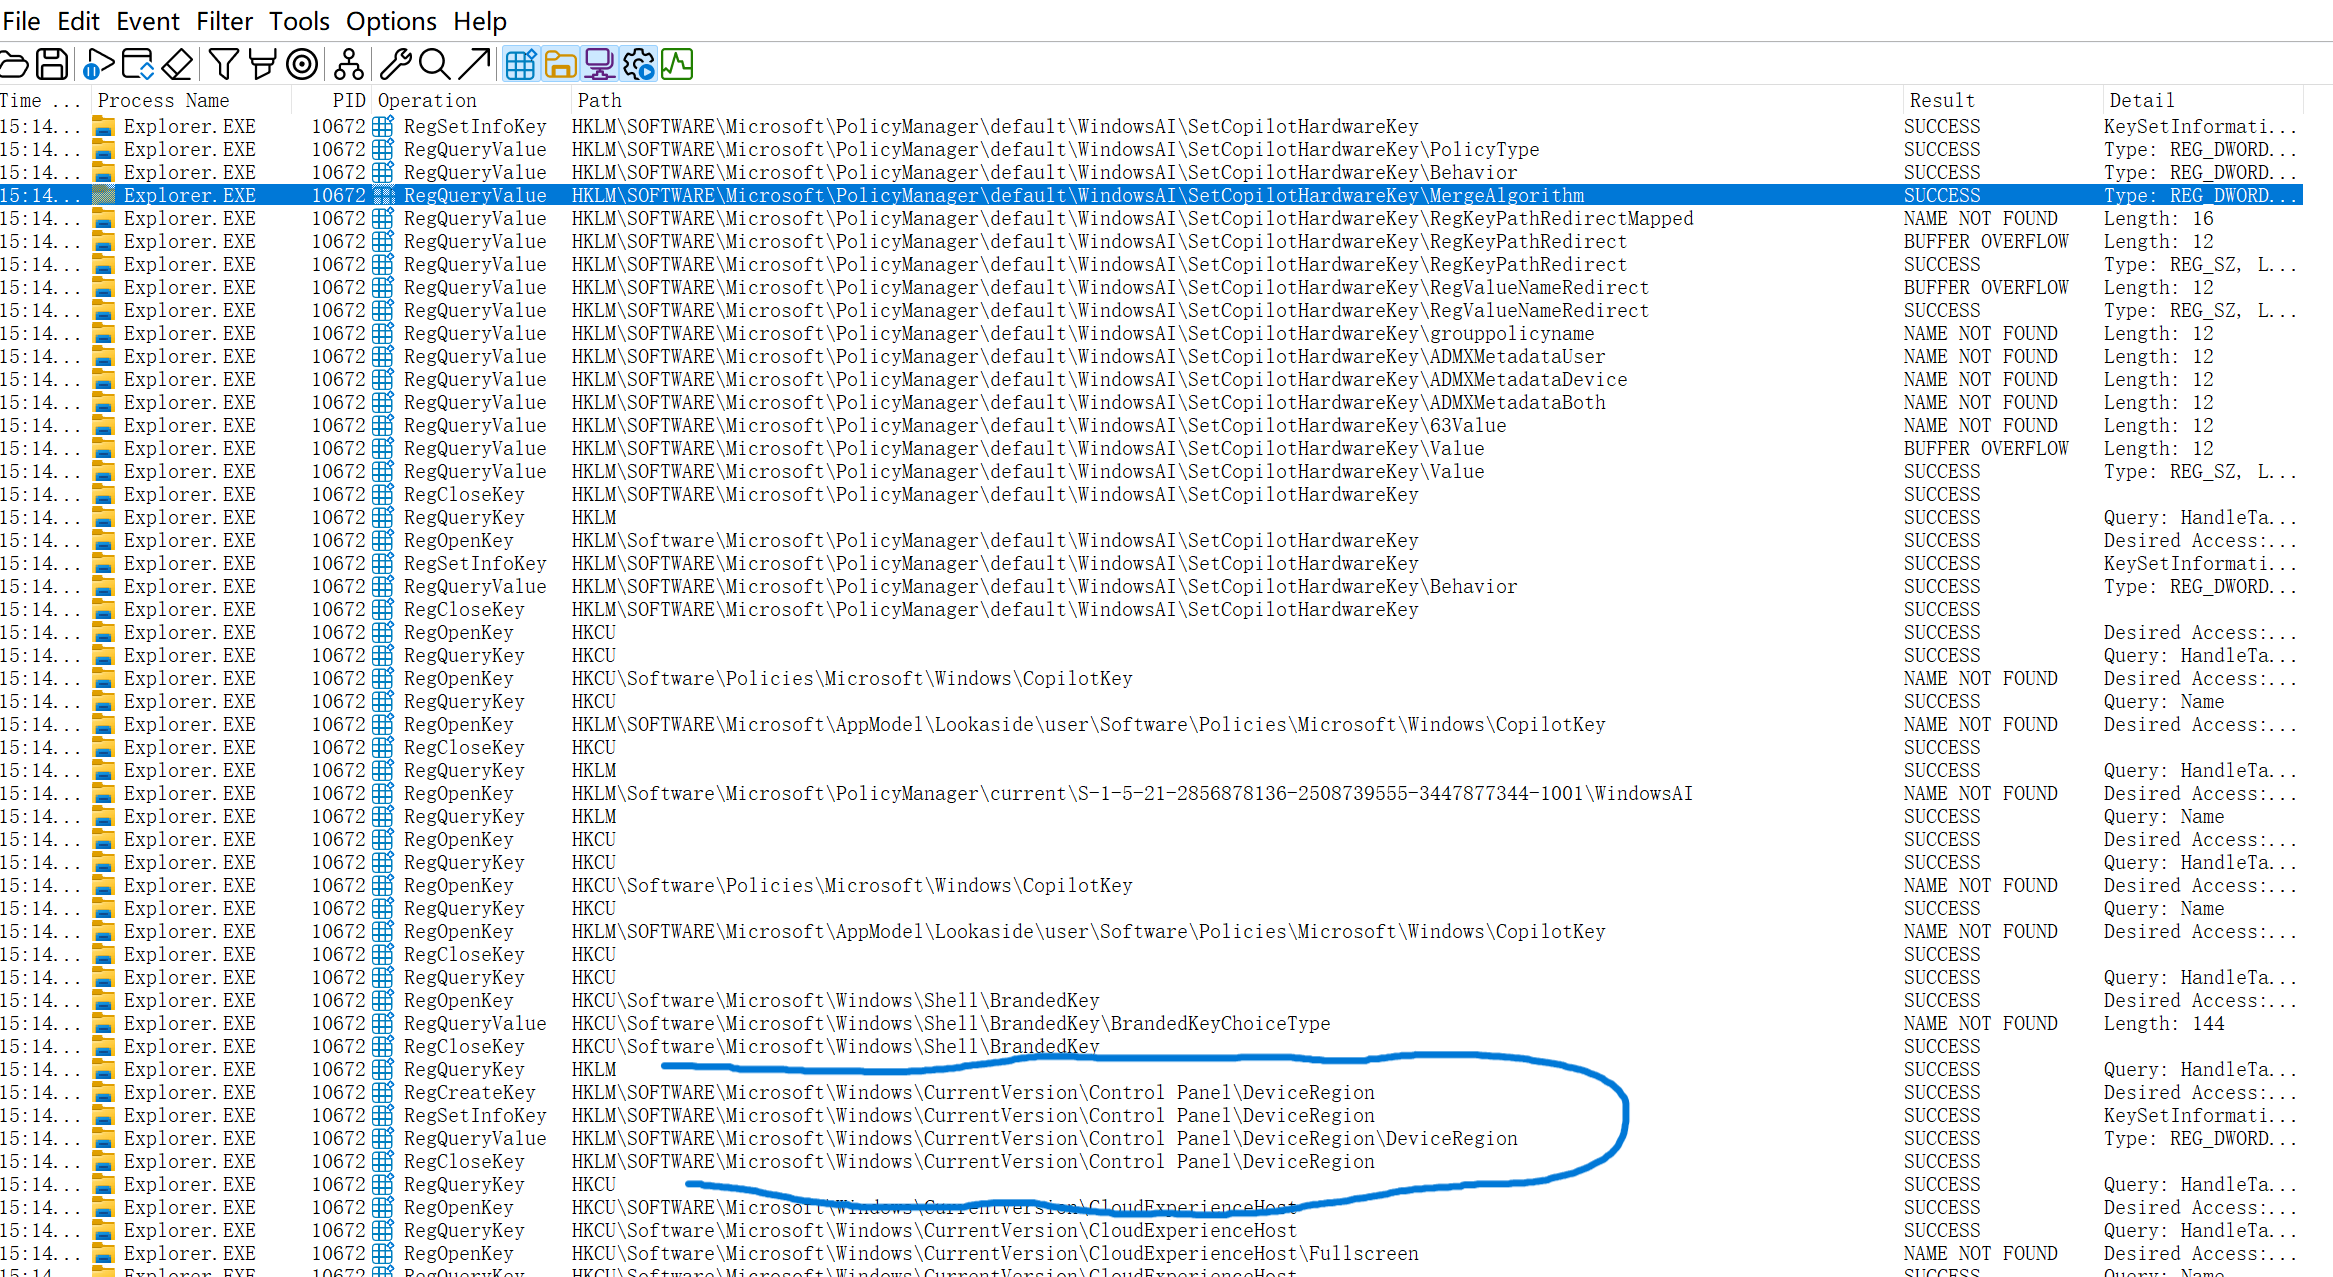Toggle Show Profiling Events graph button
This screenshot has width=2333, height=1277.
[677, 65]
